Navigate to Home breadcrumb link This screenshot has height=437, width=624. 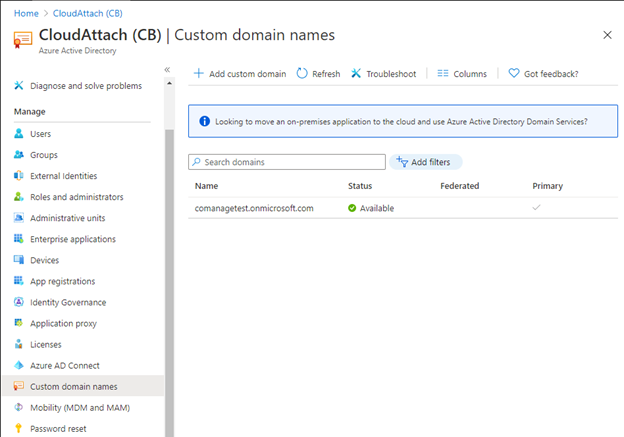pos(26,13)
